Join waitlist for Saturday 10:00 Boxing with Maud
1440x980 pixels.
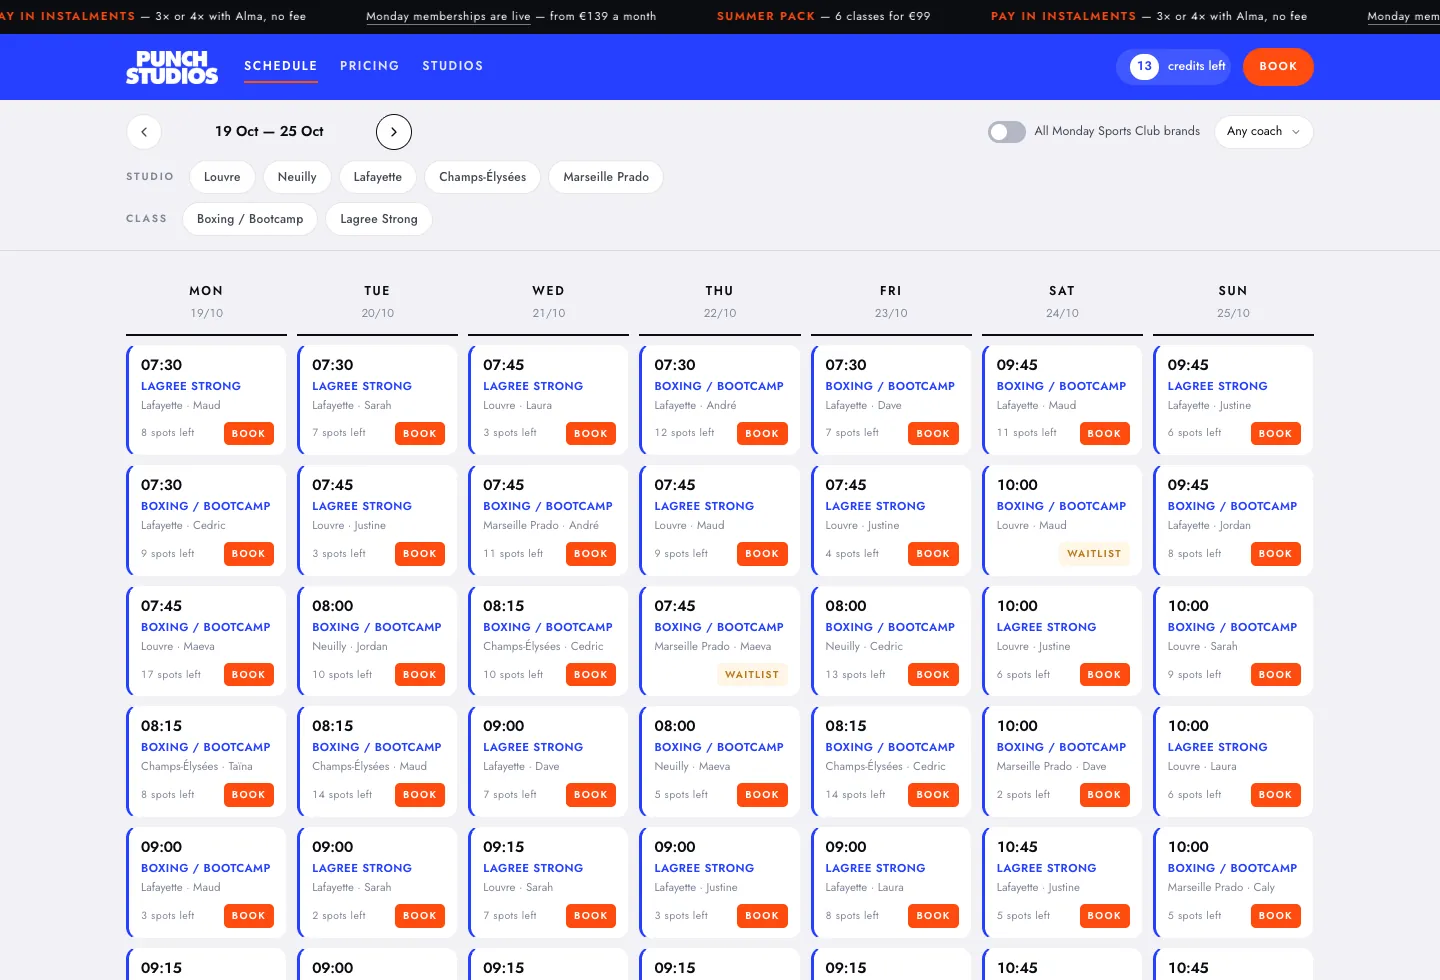1094,554
